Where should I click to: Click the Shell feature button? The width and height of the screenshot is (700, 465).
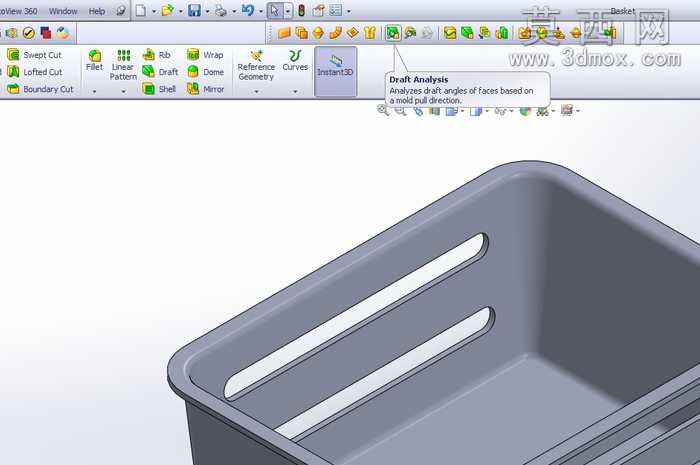[x=159, y=89]
